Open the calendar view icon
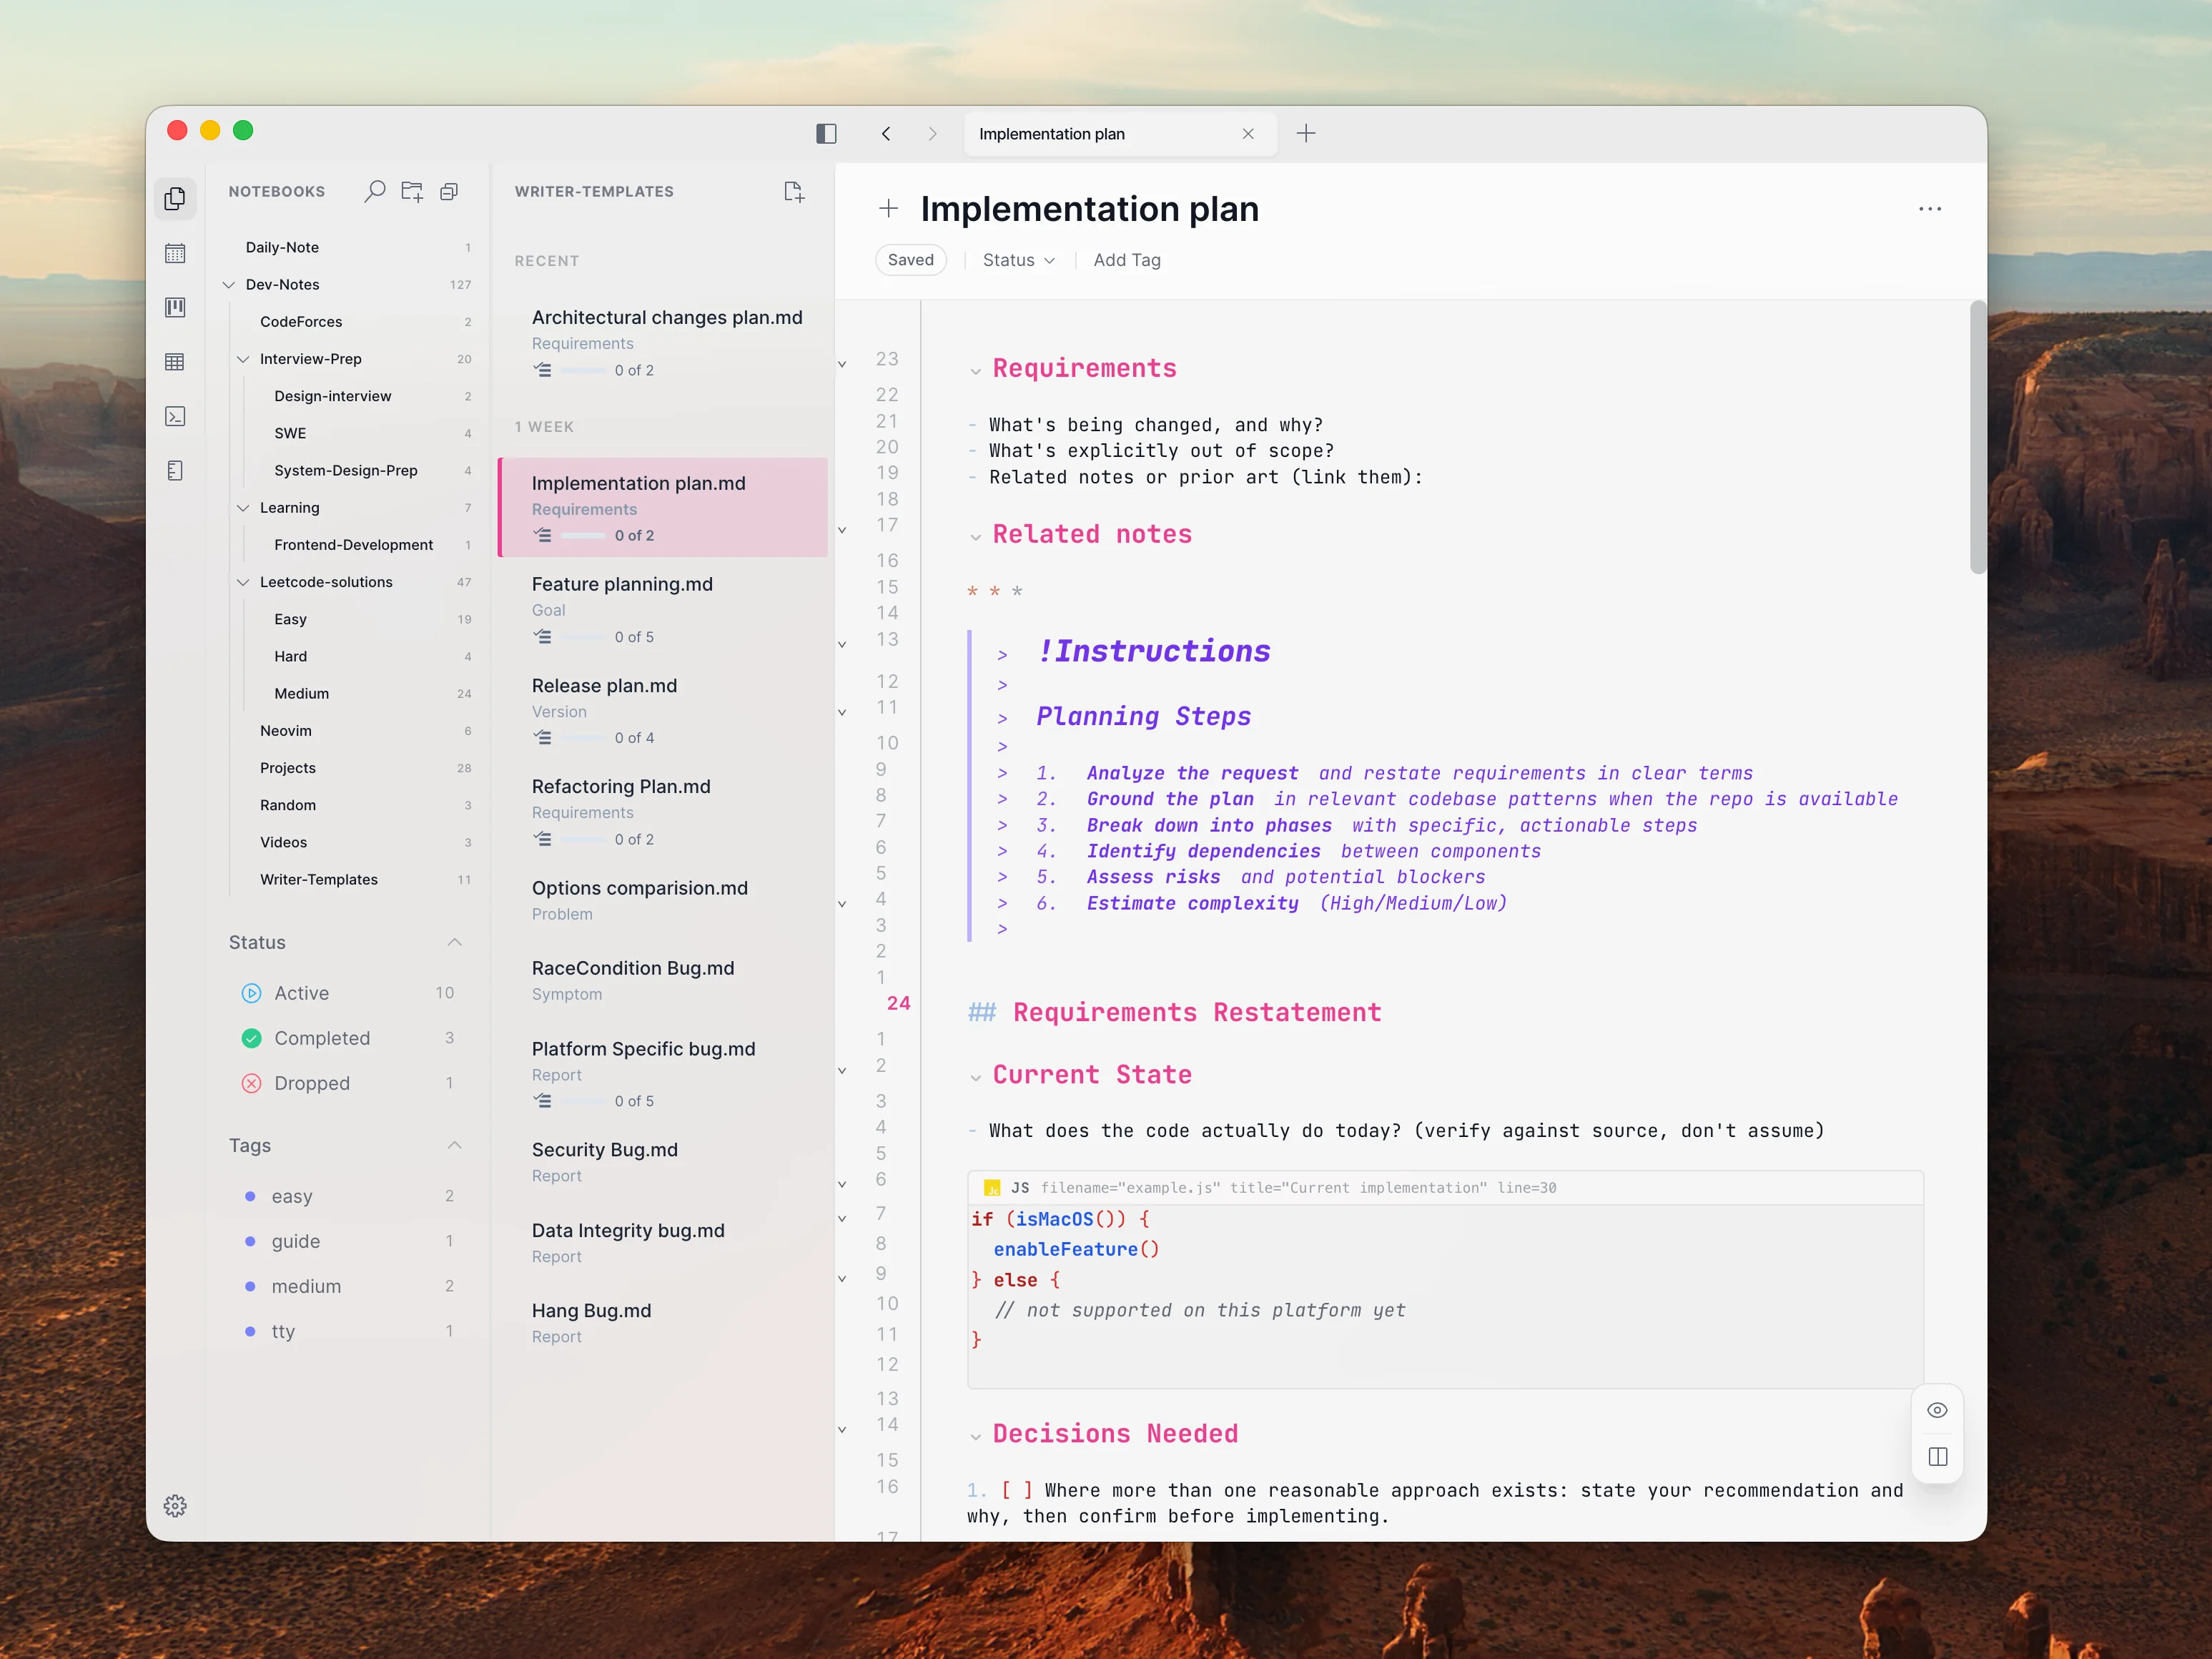This screenshot has height=1659, width=2212. coord(175,253)
